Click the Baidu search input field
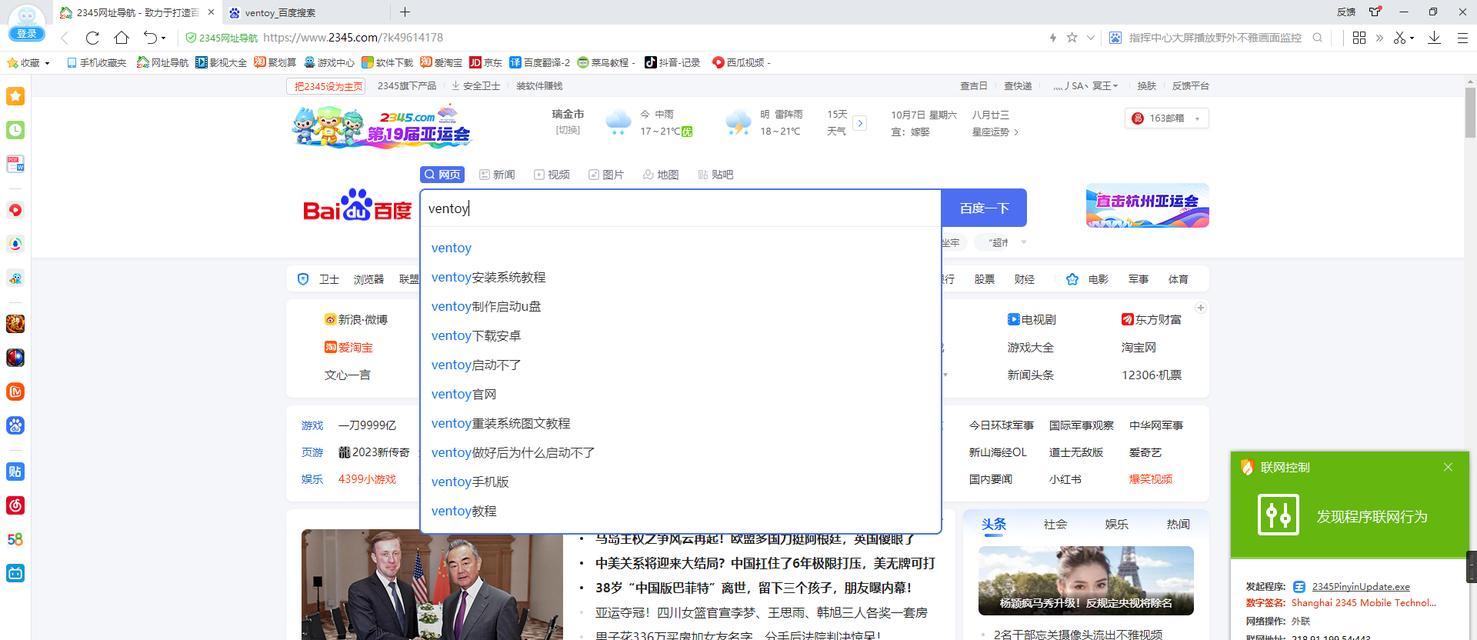This screenshot has height=640, width=1477. pyautogui.click(x=680, y=208)
